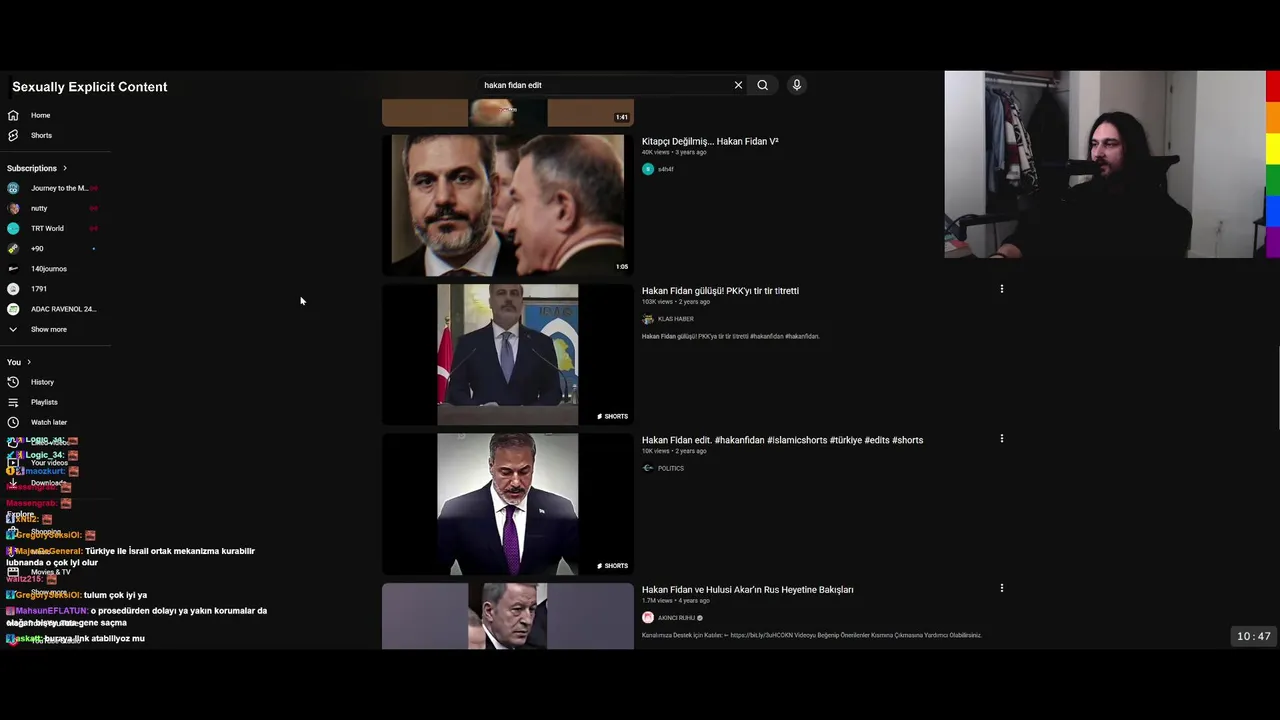1280x720 pixels.
Task: Click the 1.7M views text
Action: pyautogui.click(x=656, y=601)
